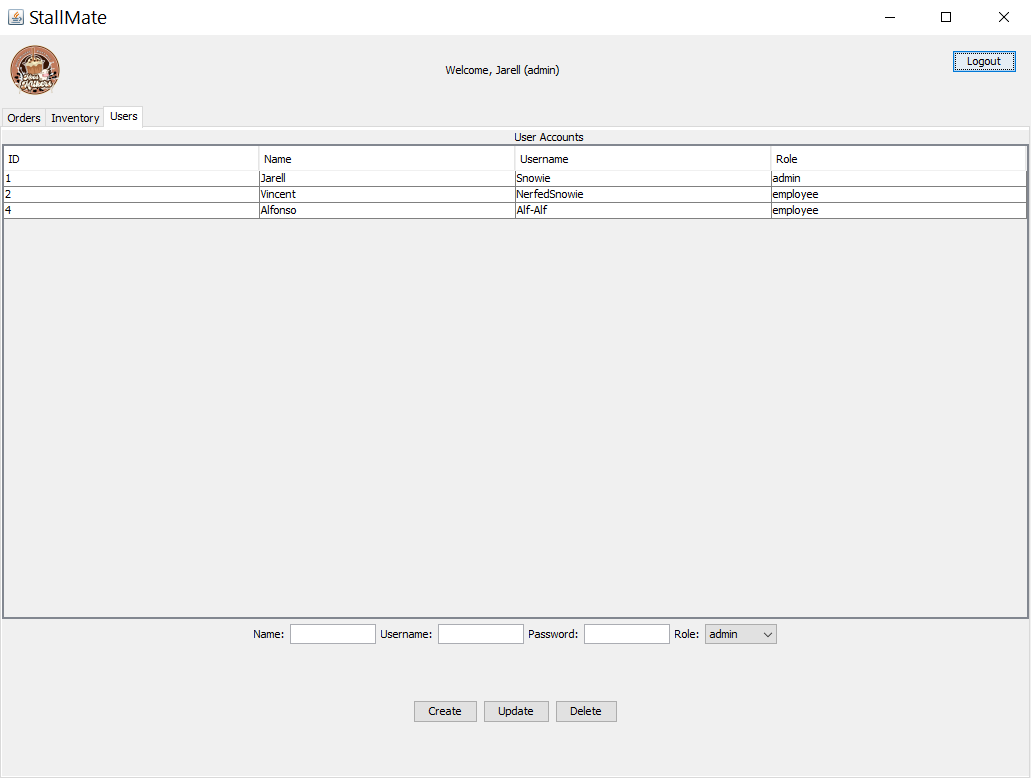
Task: Switch to the Orders tab
Action: pyautogui.click(x=24, y=118)
